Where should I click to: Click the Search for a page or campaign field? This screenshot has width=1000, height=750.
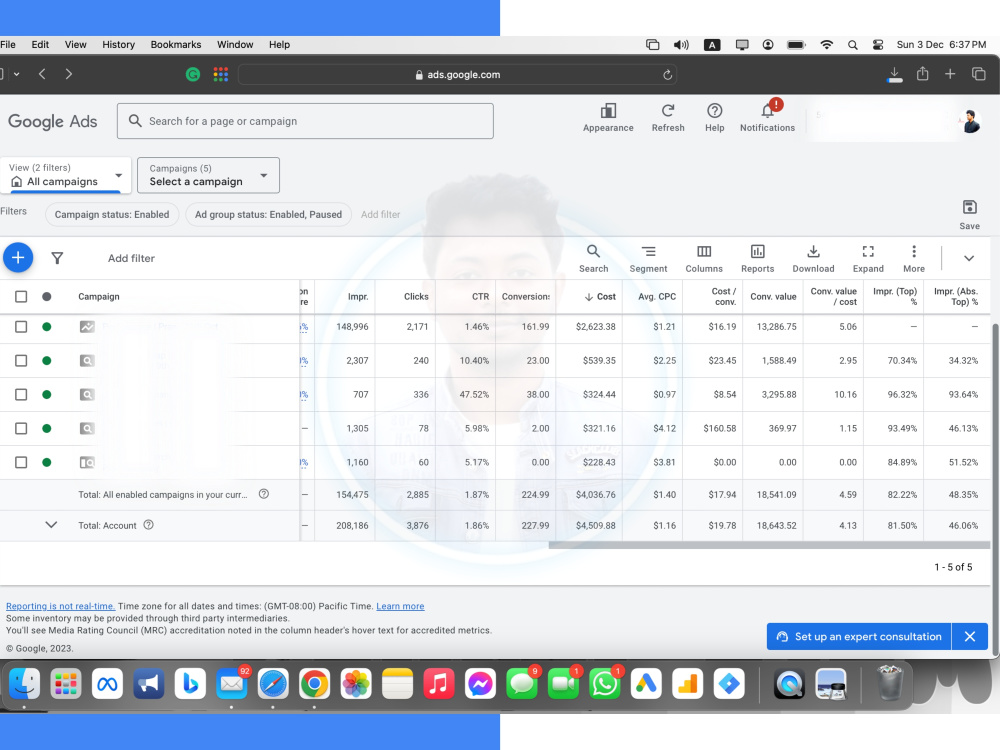(305, 121)
